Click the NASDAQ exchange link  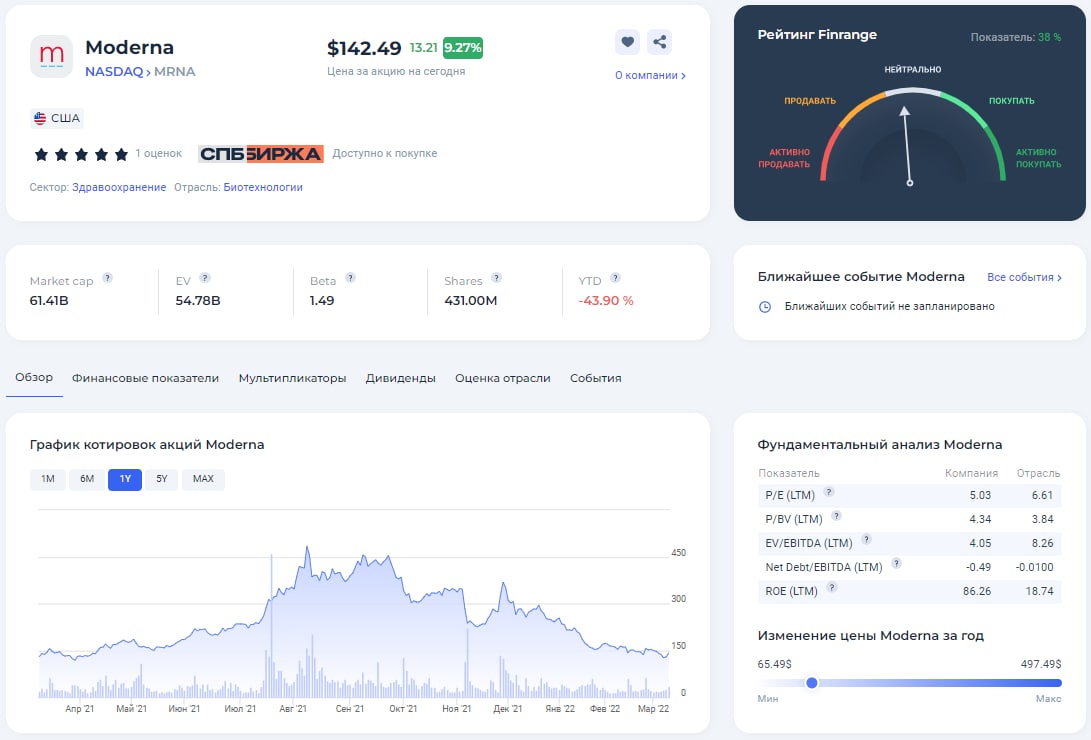coord(114,72)
